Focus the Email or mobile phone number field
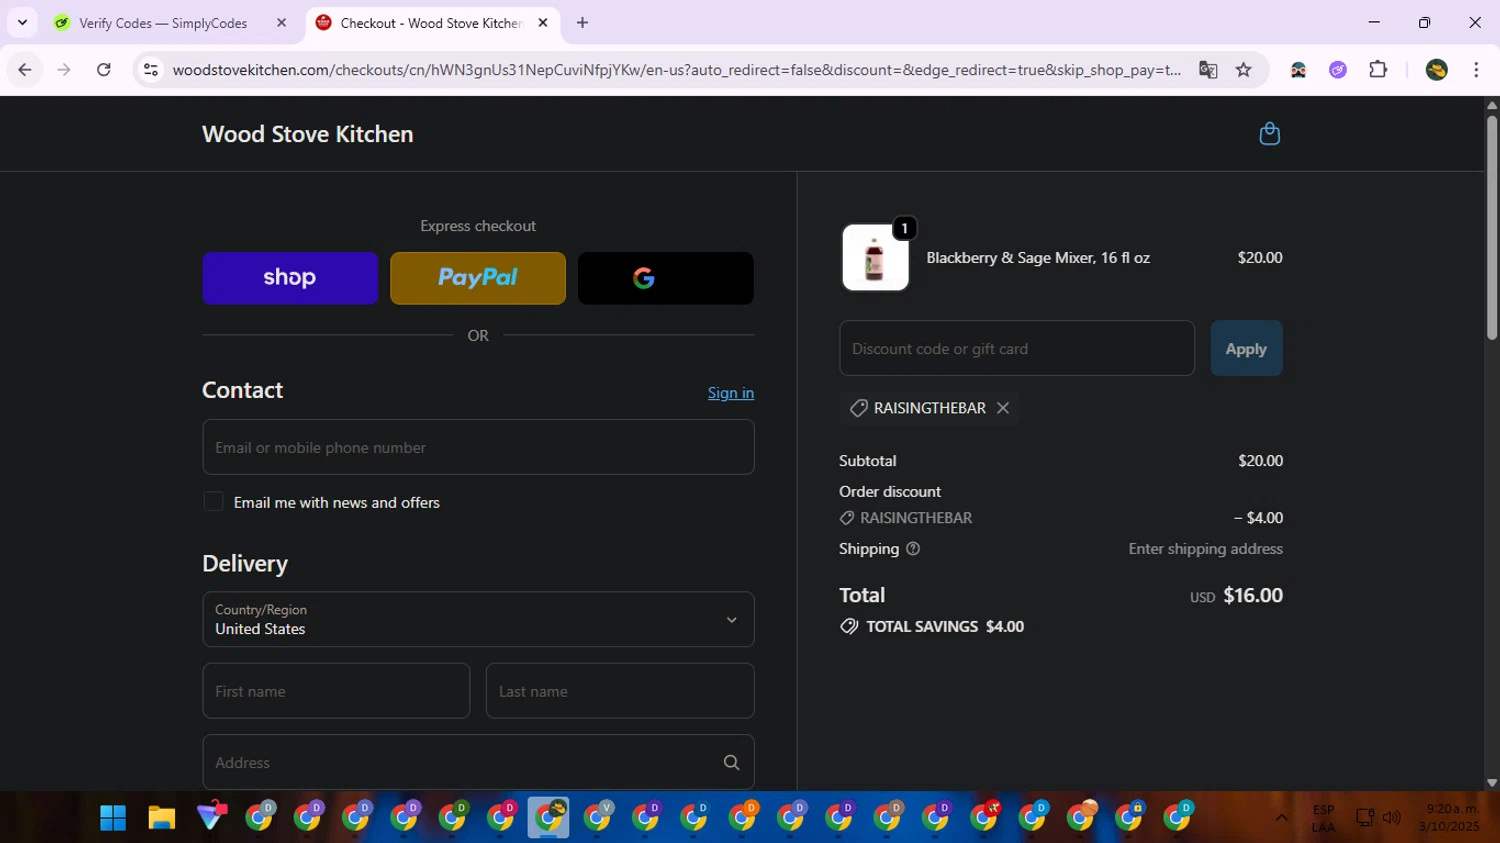The height and width of the screenshot is (843, 1500). point(478,447)
